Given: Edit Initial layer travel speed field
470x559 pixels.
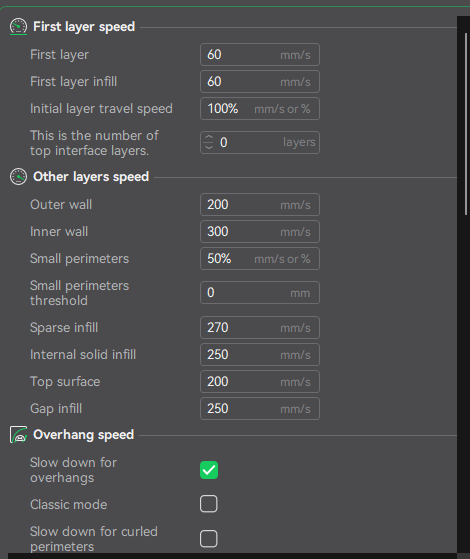Looking at the screenshot, I should [260, 109].
